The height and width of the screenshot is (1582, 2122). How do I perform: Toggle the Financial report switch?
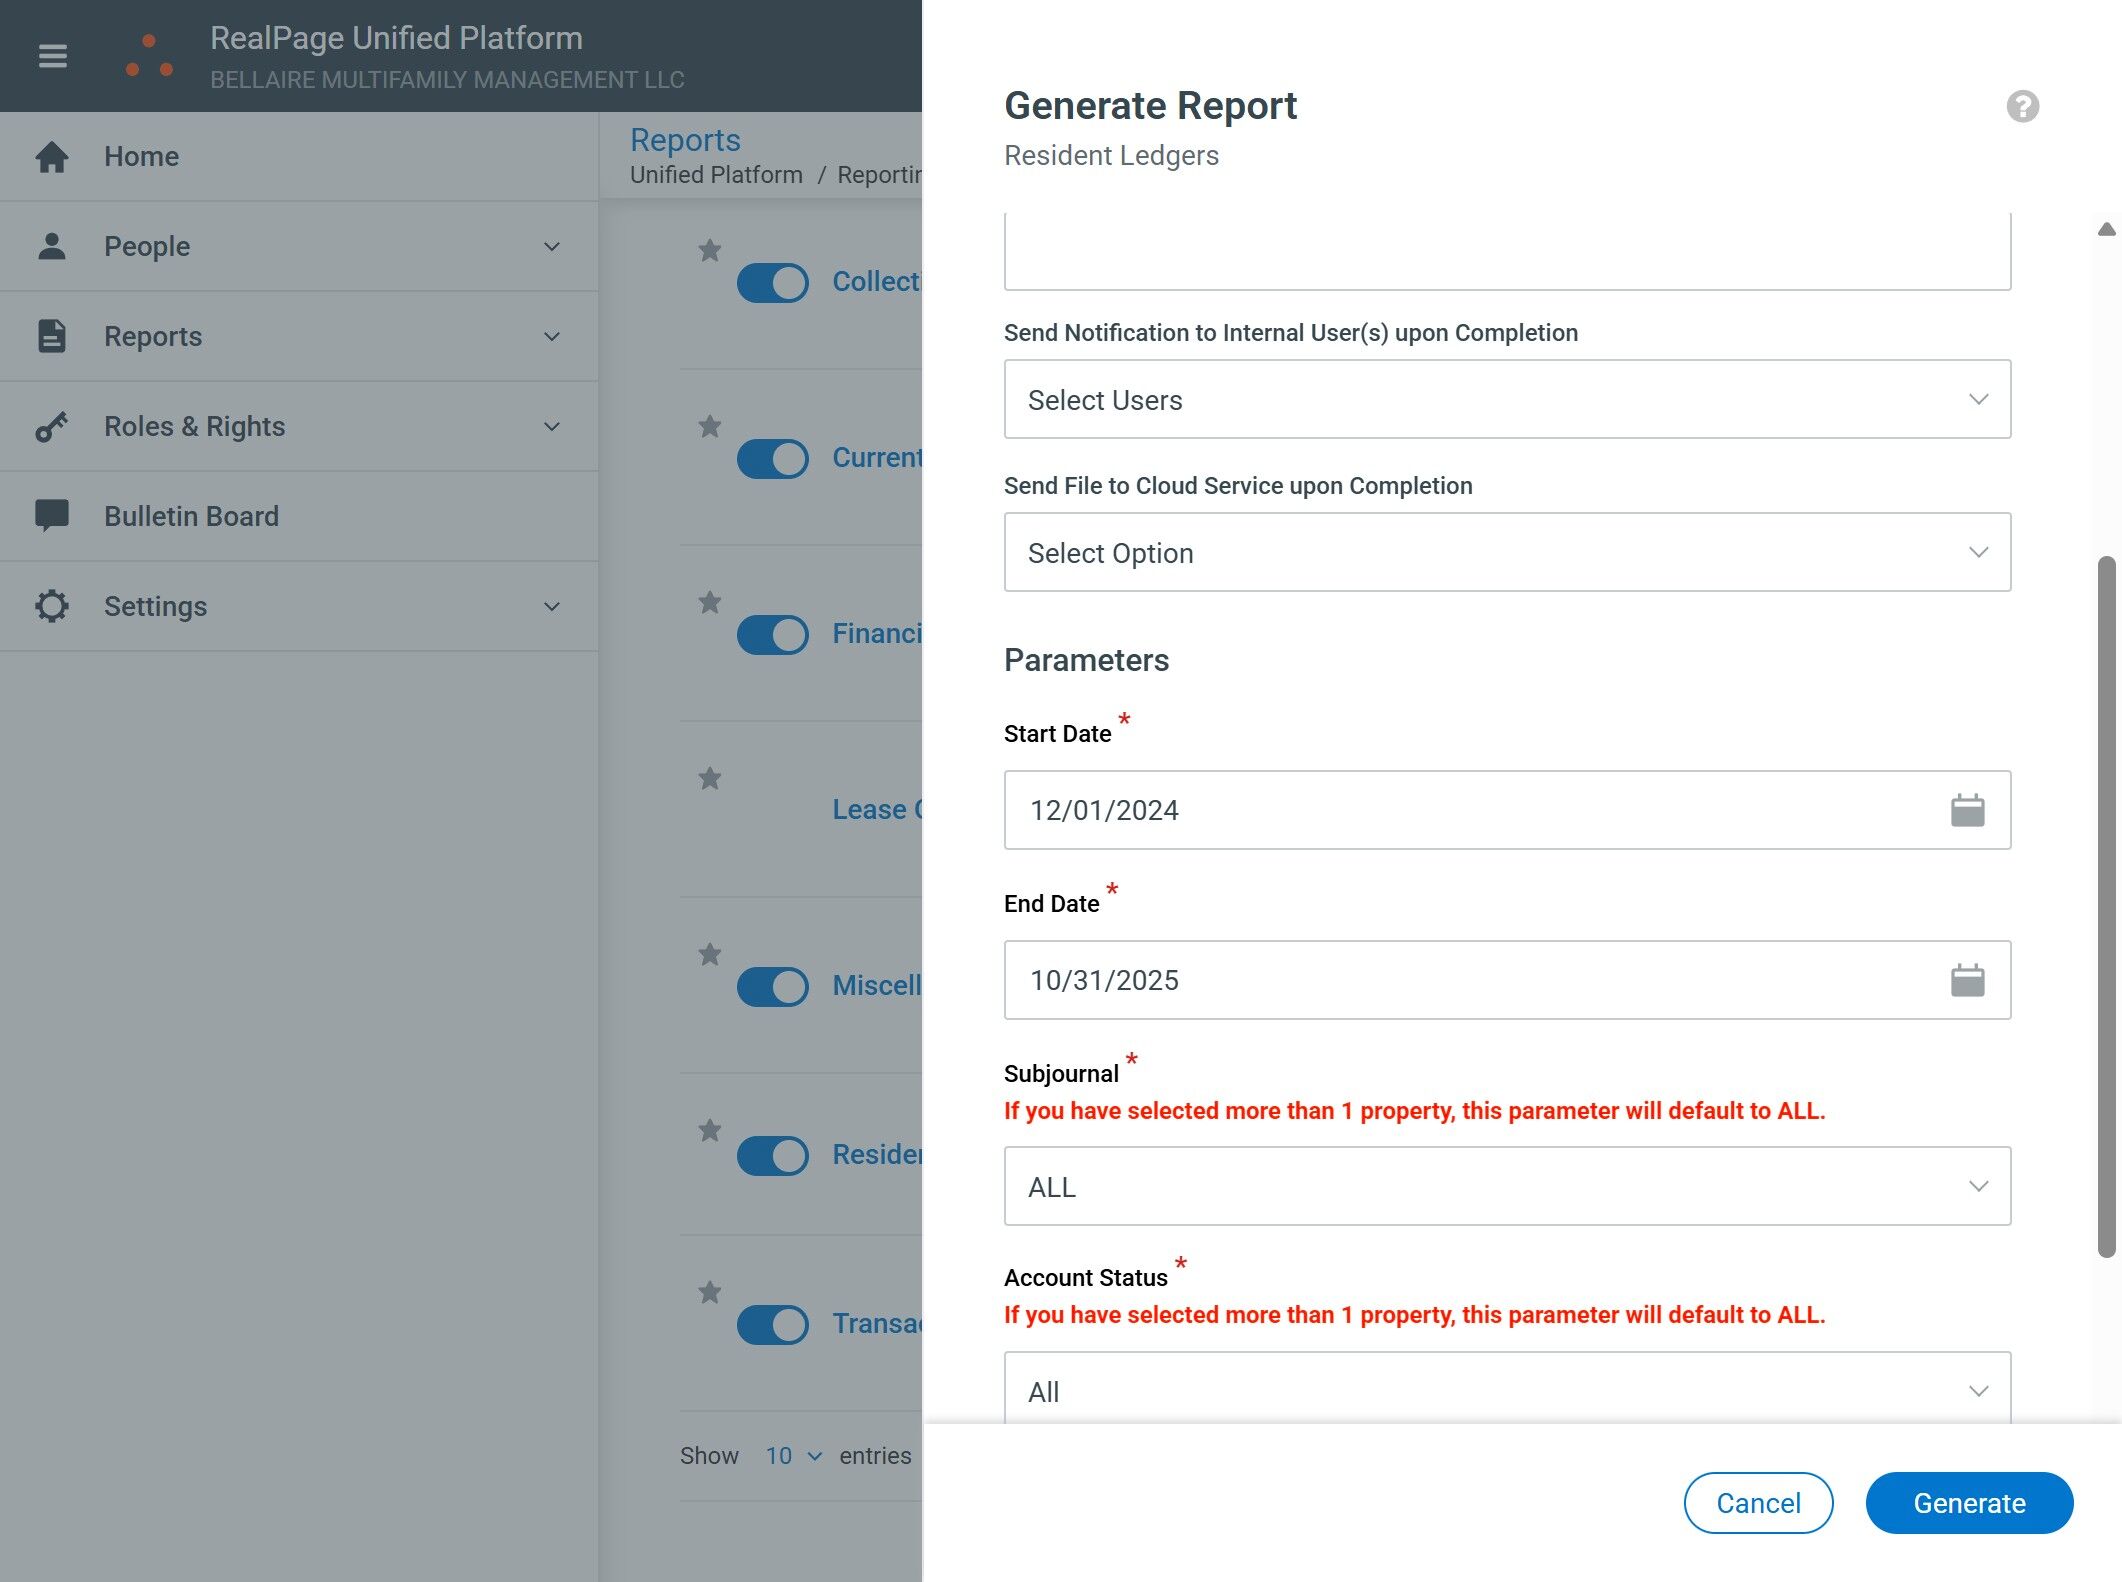coord(772,635)
